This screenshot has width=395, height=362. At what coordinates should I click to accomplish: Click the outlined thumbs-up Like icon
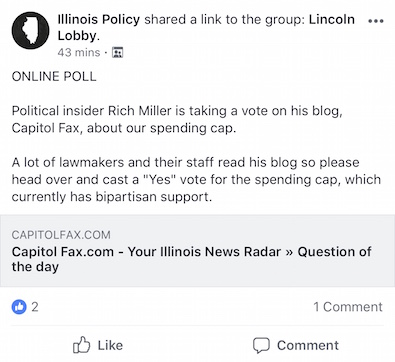coord(81,345)
